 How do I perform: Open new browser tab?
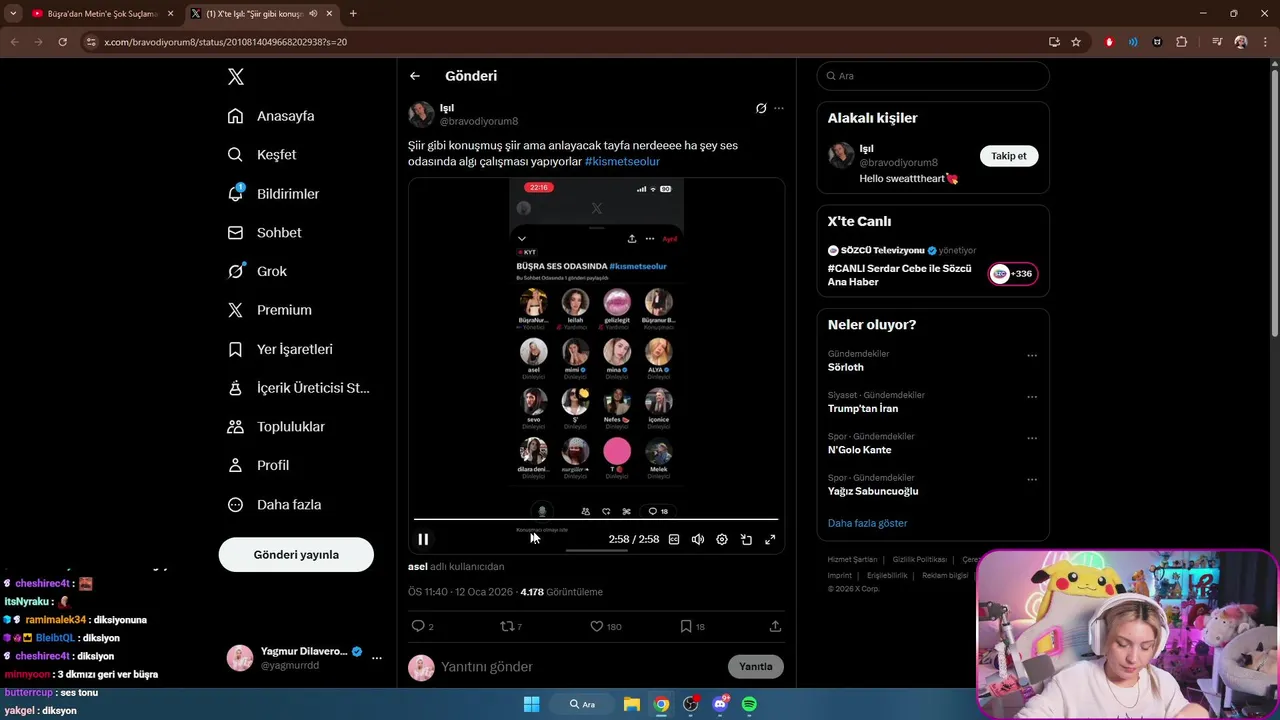click(353, 14)
